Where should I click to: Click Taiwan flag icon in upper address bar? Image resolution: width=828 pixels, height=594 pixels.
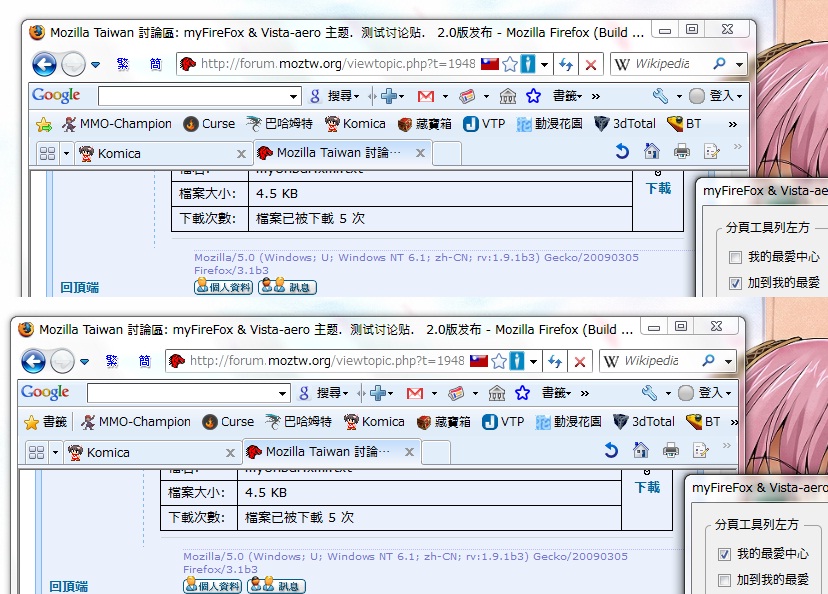point(490,64)
